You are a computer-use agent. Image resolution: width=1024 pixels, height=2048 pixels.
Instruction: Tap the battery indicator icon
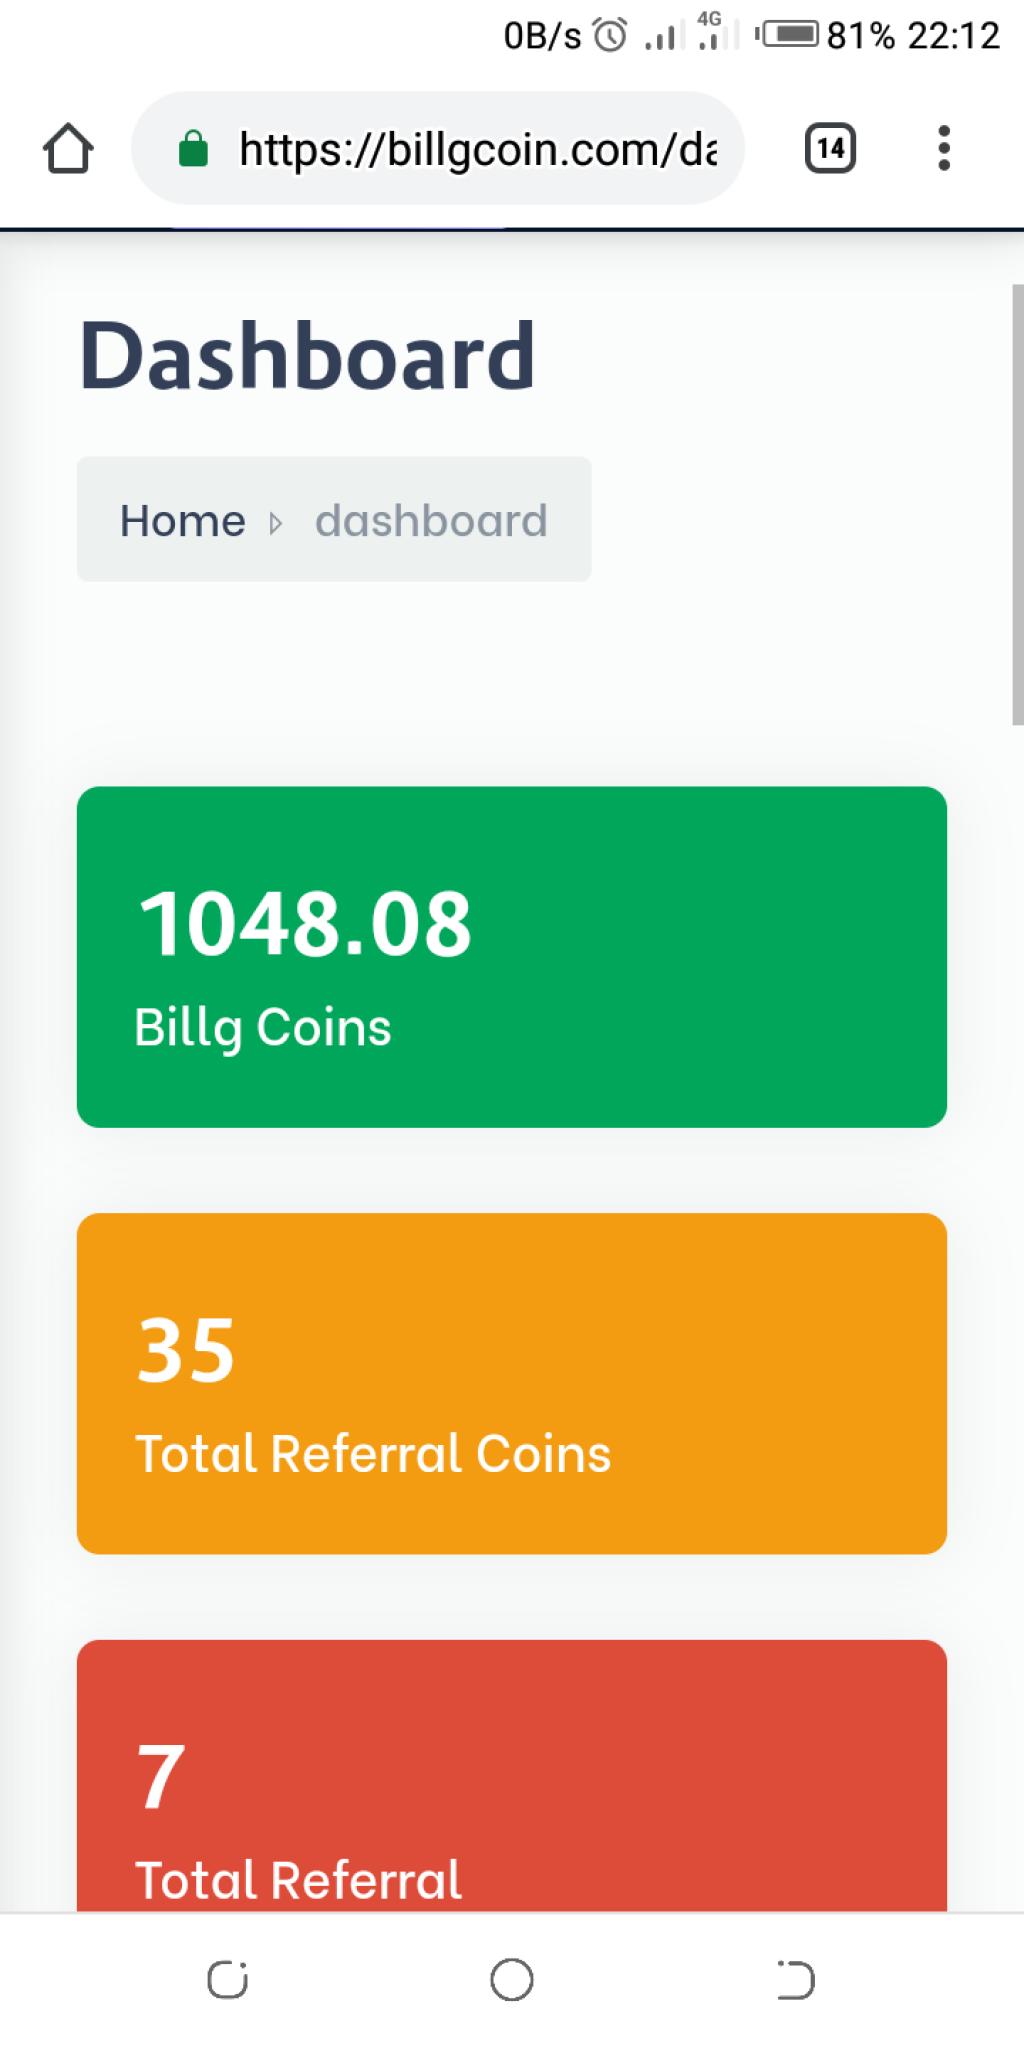[x=788, y=34]
